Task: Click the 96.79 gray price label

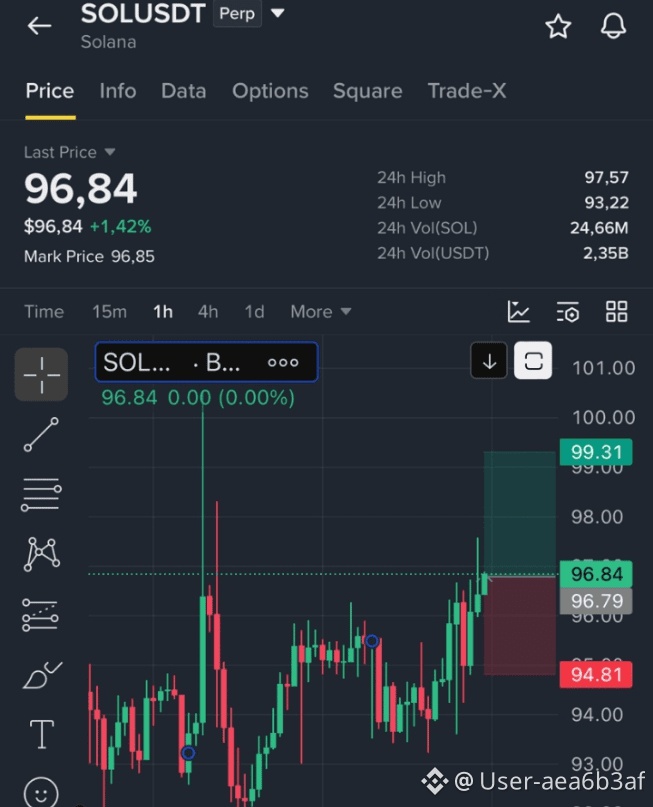Action: [x=596, y=601]
